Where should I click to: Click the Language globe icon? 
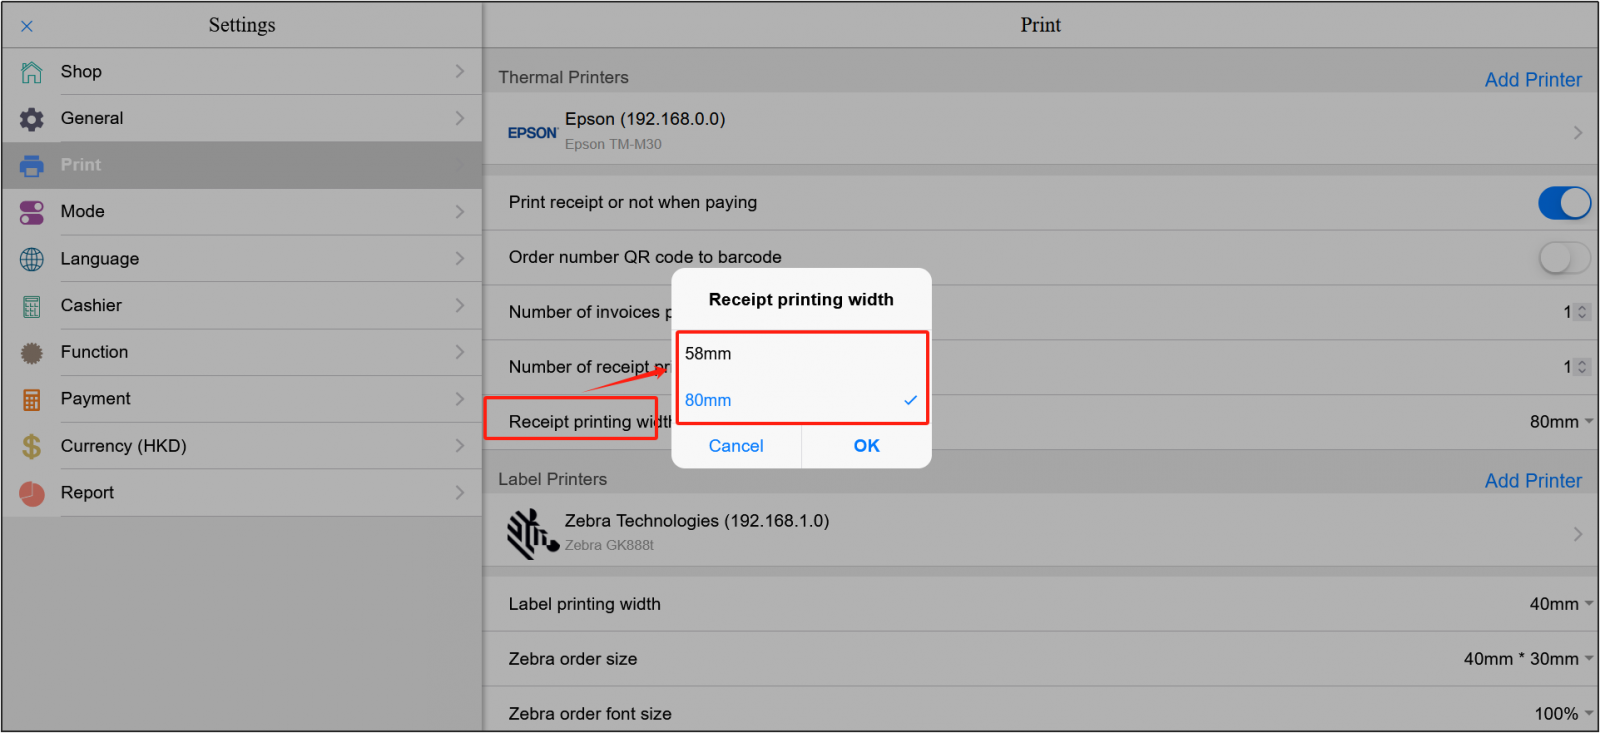tap(32, 259)
